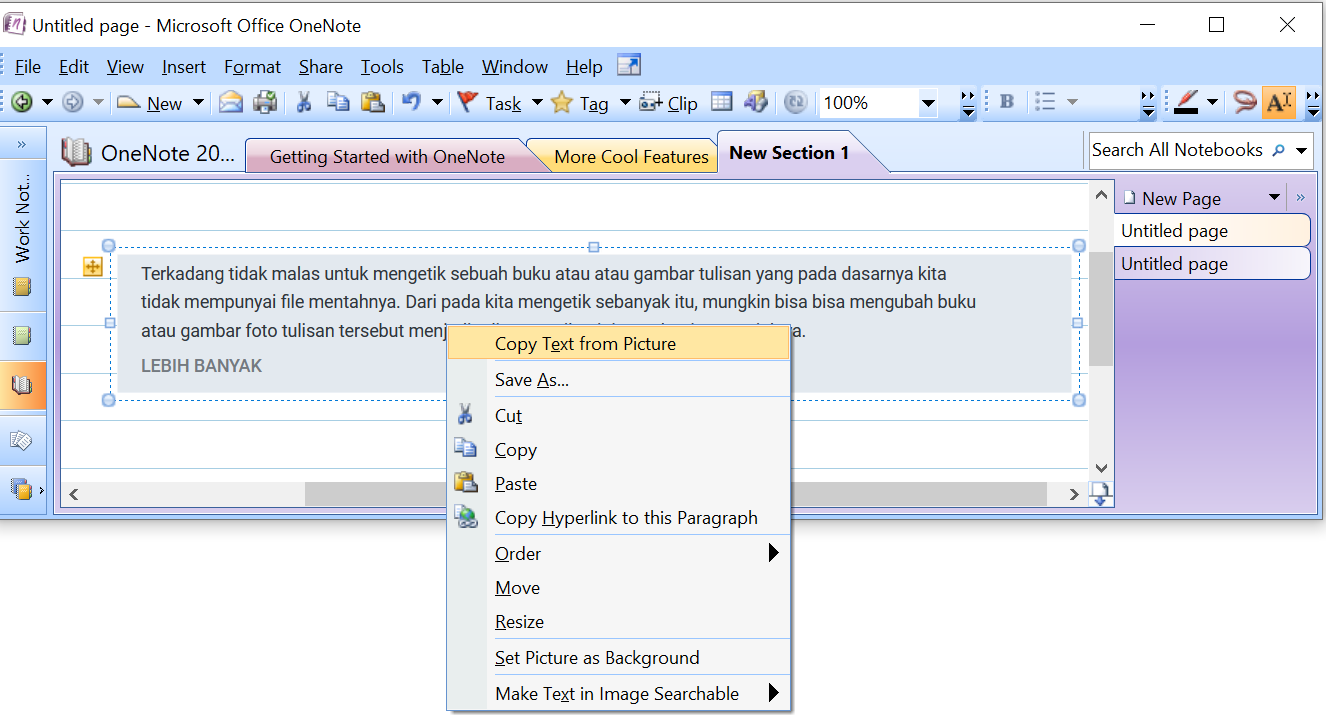Open the 100% zoom level dropdown
The height and width of the screenshot is (722, 1326).
click(x=927, y=103)
